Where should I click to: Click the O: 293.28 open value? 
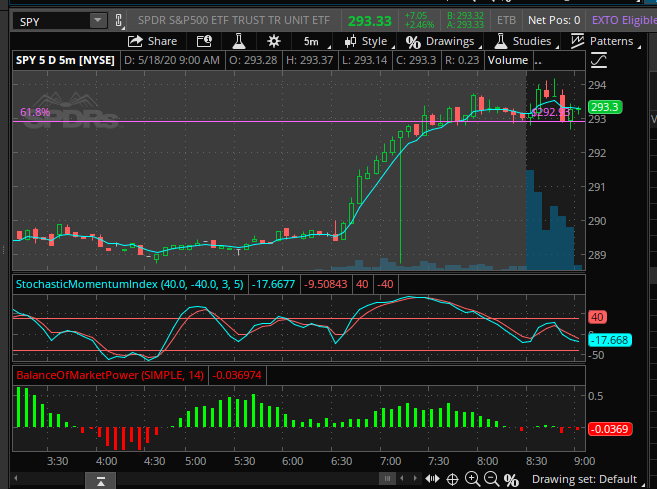pyautogui.click(x=253, y=60)
